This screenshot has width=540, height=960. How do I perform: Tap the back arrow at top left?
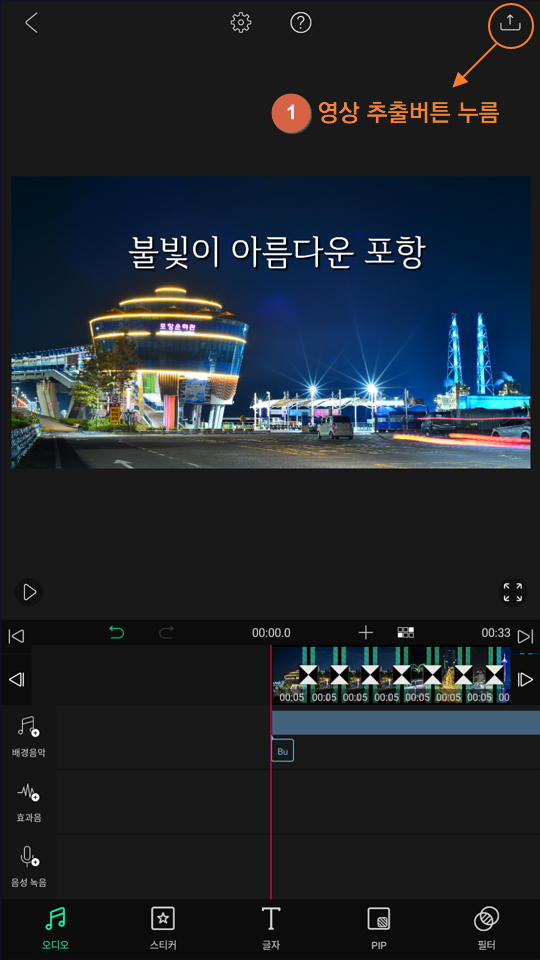pos(31,23)
